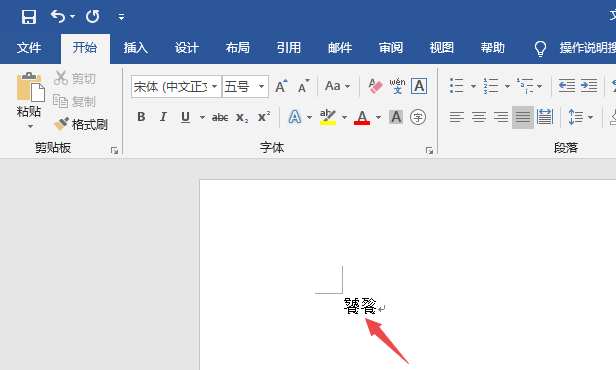
Task: Open Customize Quick Access Toolbar menu
Action: click(121, 17)
